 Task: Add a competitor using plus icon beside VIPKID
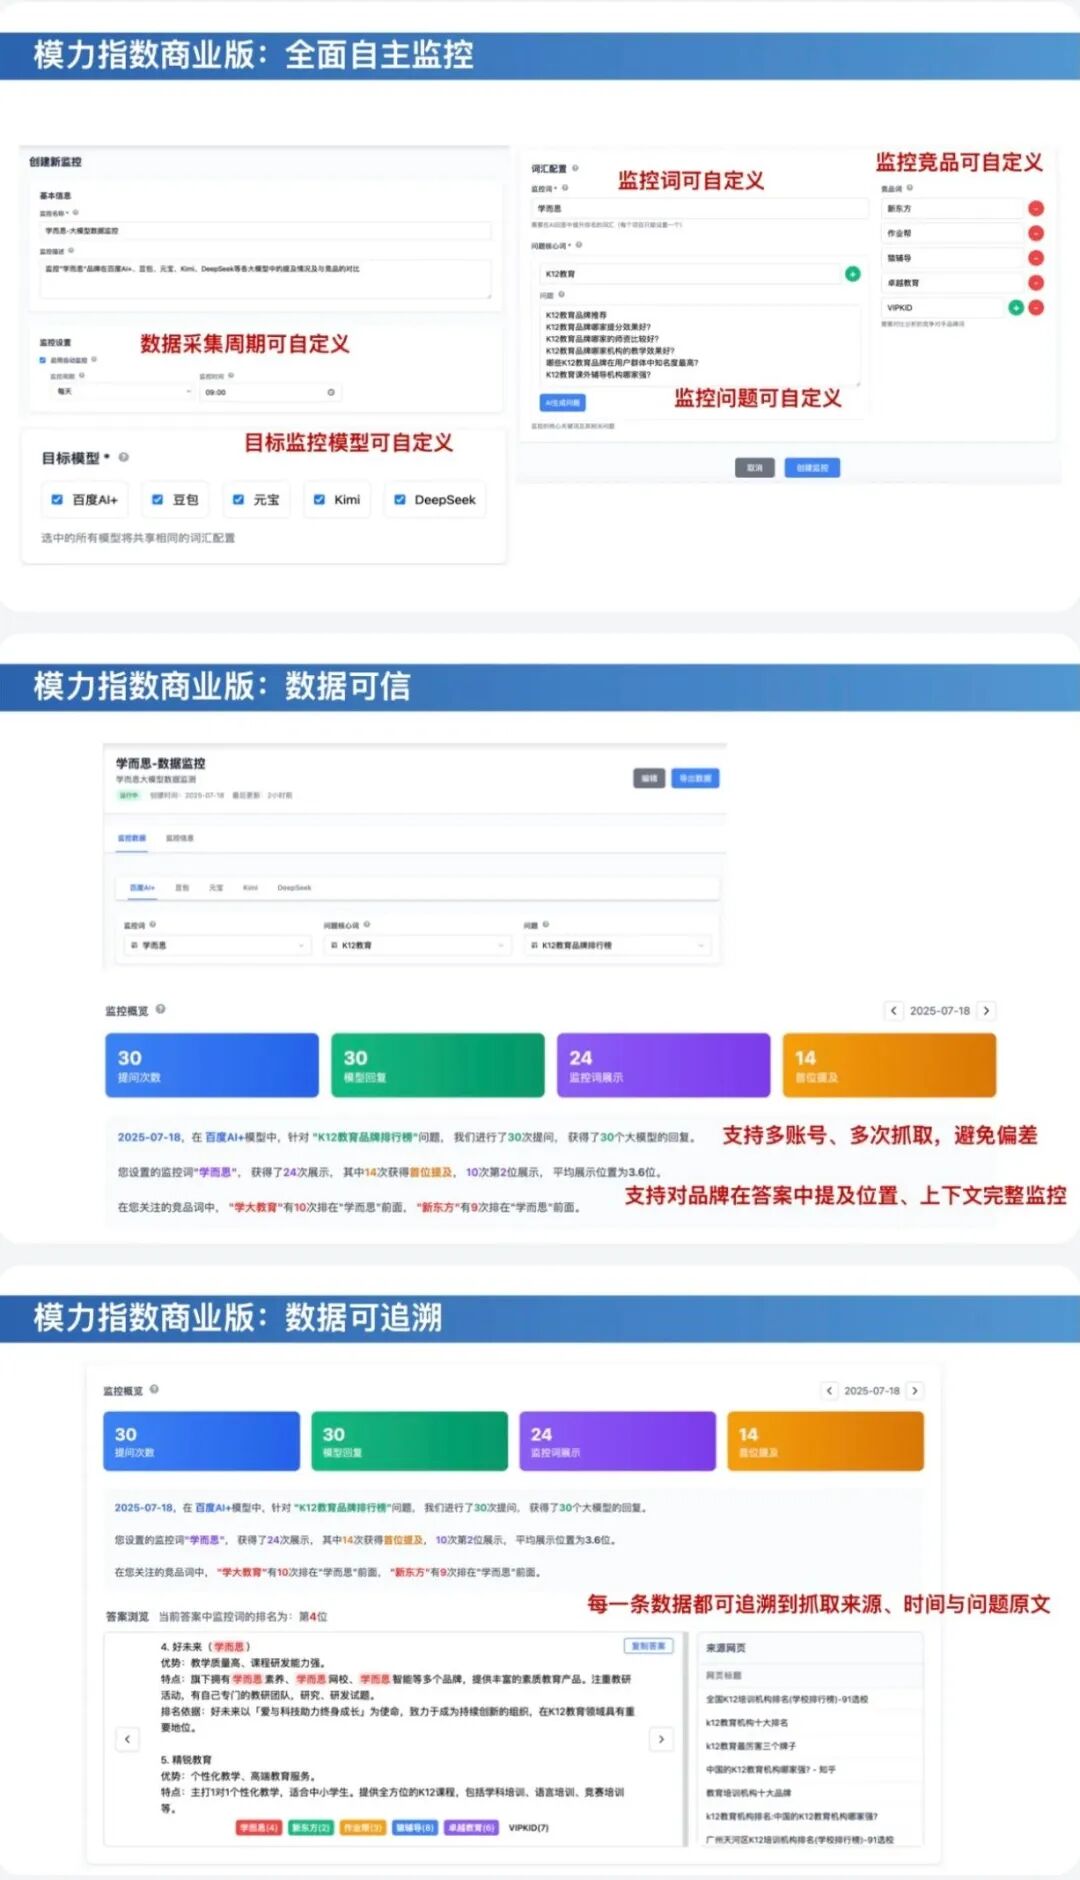[x=1015, y=308]
